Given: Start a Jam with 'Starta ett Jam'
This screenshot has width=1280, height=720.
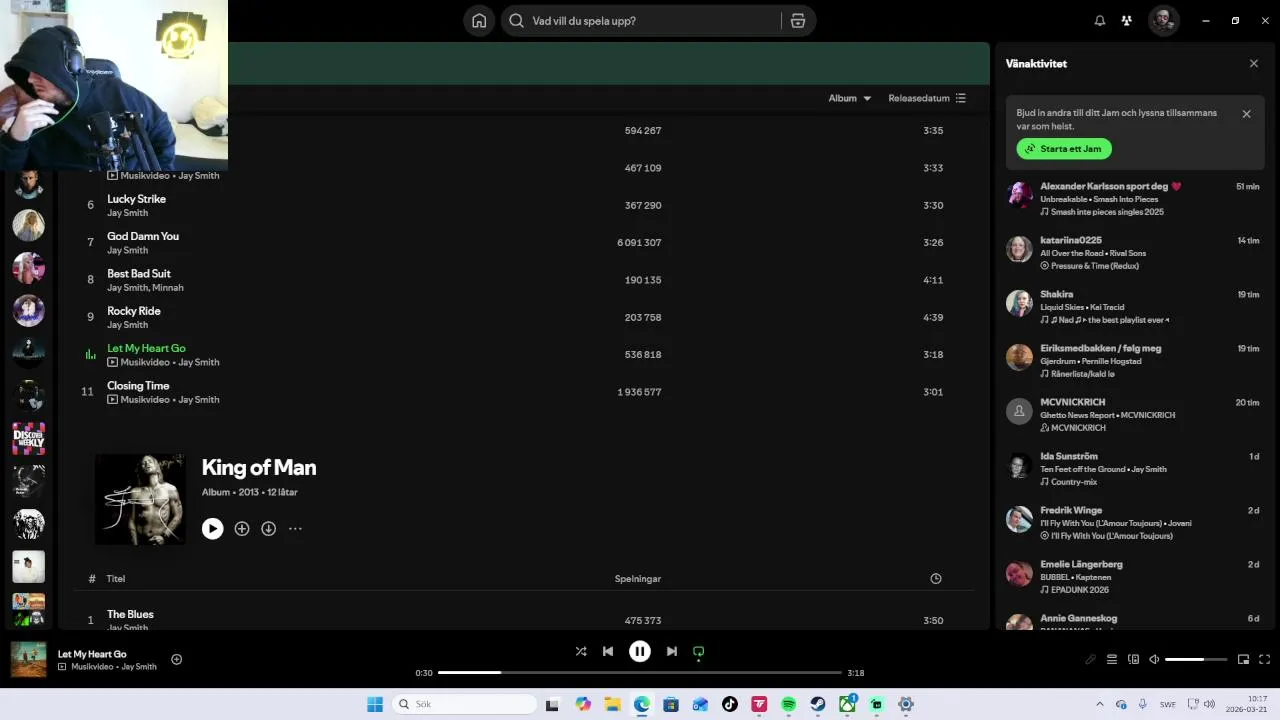Looking at the screenshot, I should click(x=1064, y=149).
